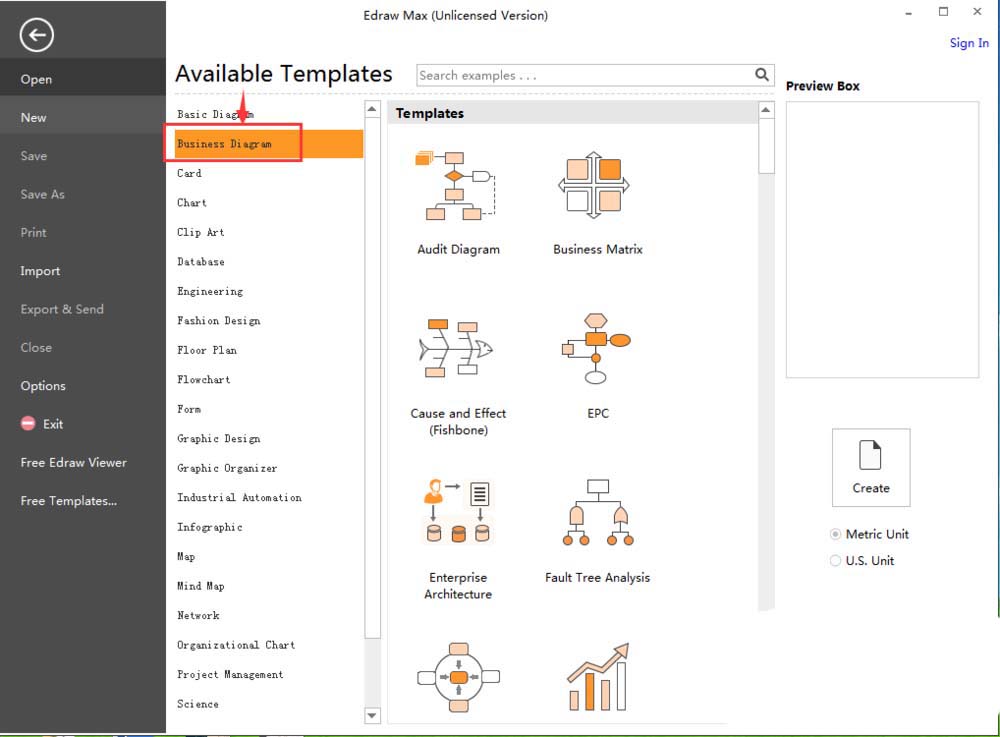
Task: Select the Metric Unit radio button
Action: click(x=835, y=534)
